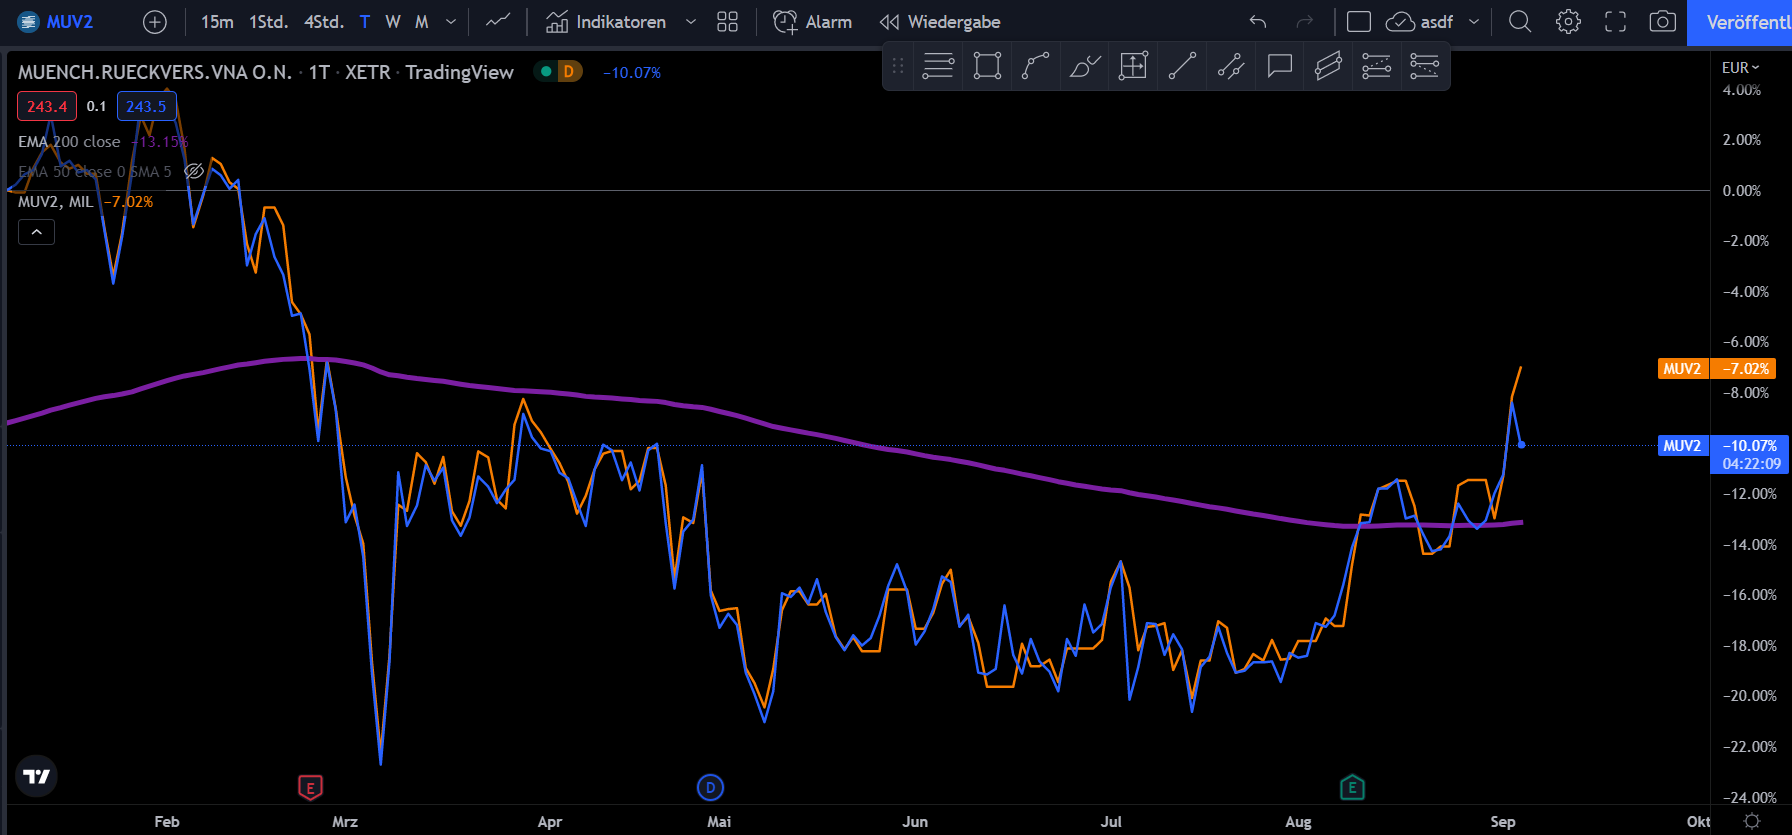Collapse the indicator legend
Image resolution: width=1792 pixels, height=835 pixels.
[37, 232]
